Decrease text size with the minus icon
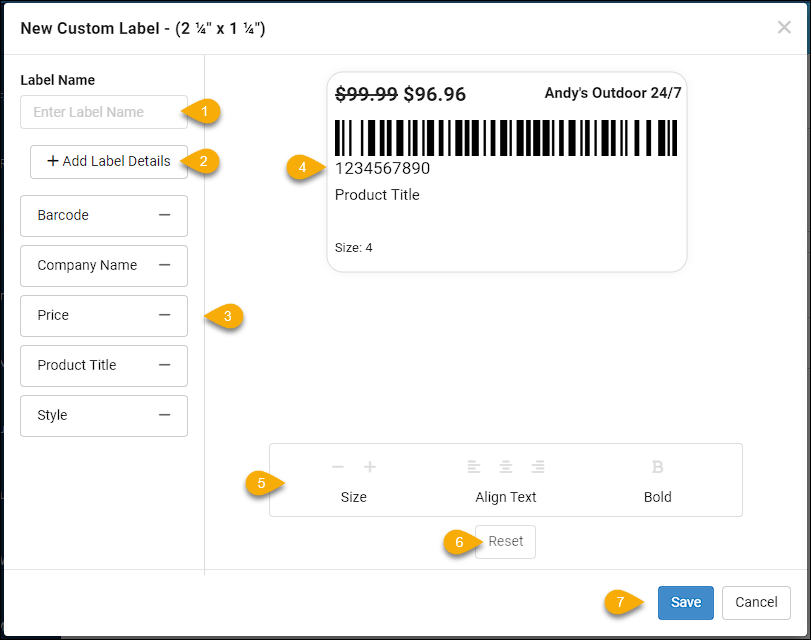 click(337, 466)
